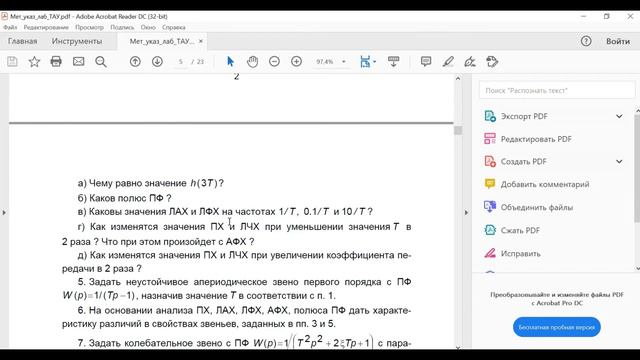Close the Мет_указ_лаб_ТАУ document tab
The height and width of the screenshot is (360, 640).
[x=201, y=41]
